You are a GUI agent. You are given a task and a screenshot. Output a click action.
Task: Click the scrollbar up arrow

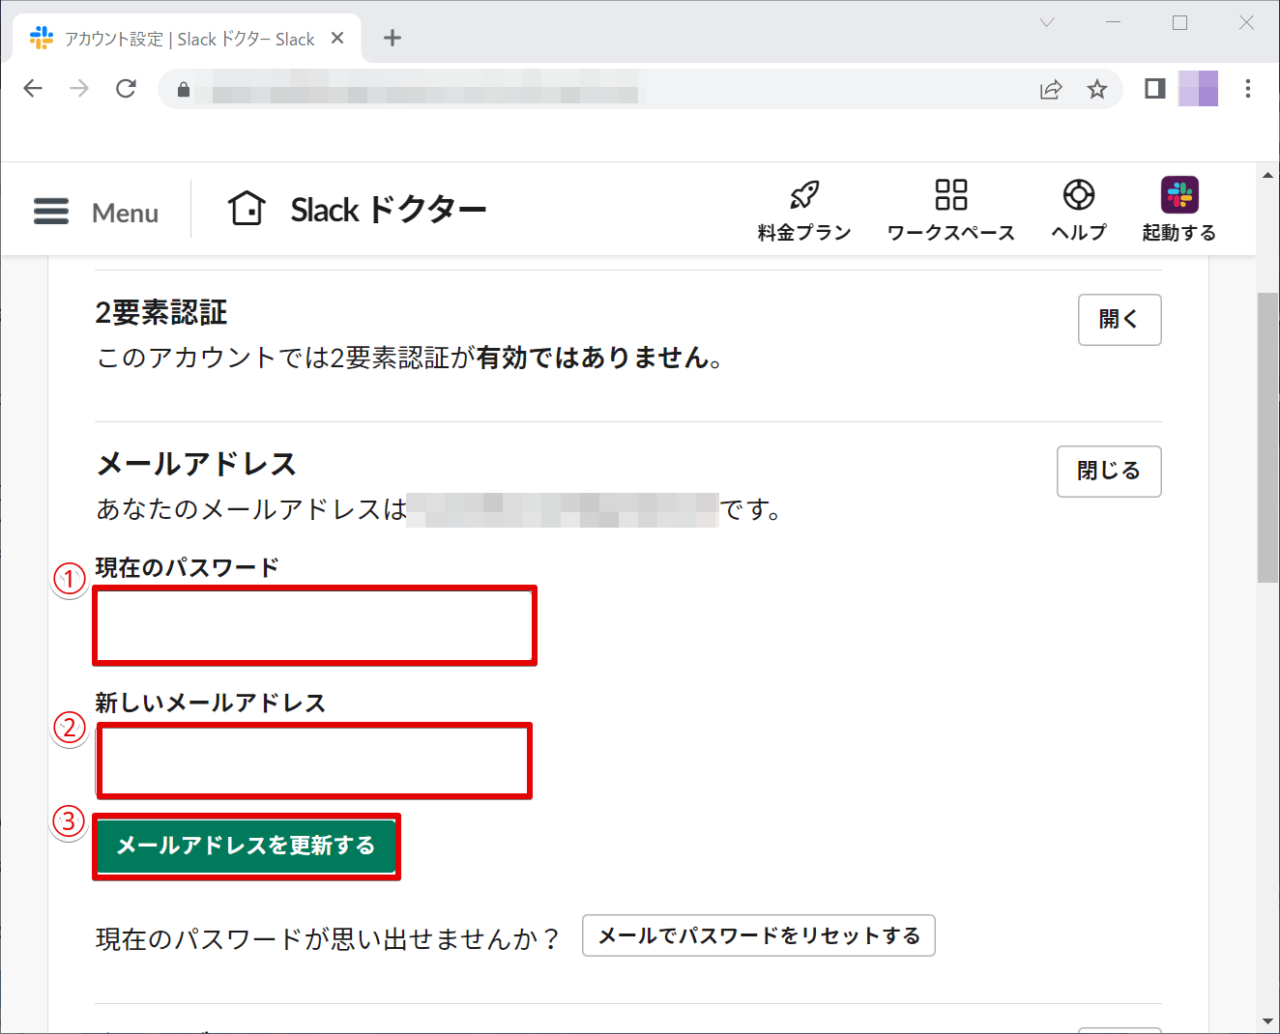coord(1268,175)
